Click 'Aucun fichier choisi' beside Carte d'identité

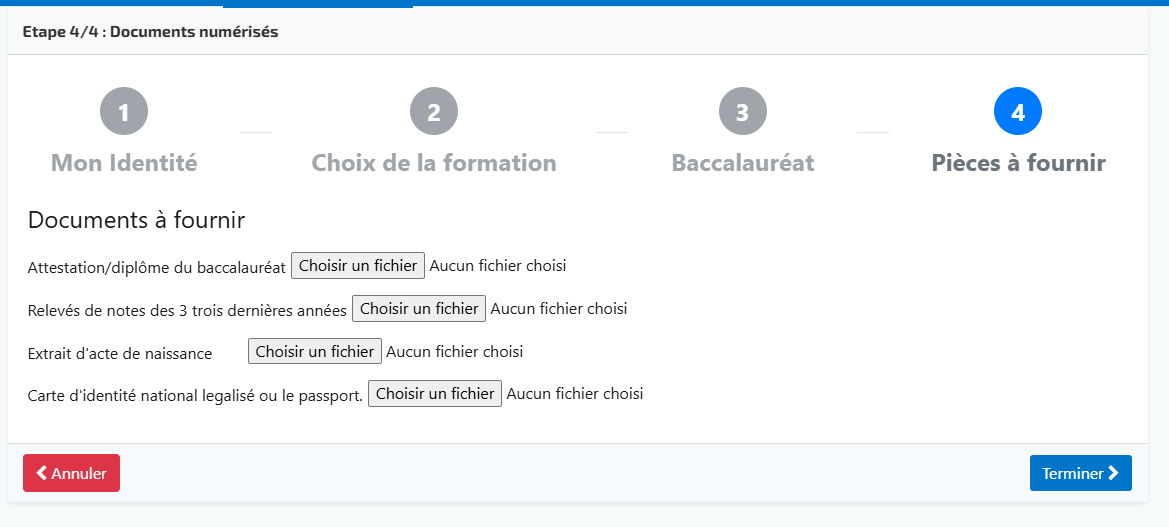(x=575, y=394)
